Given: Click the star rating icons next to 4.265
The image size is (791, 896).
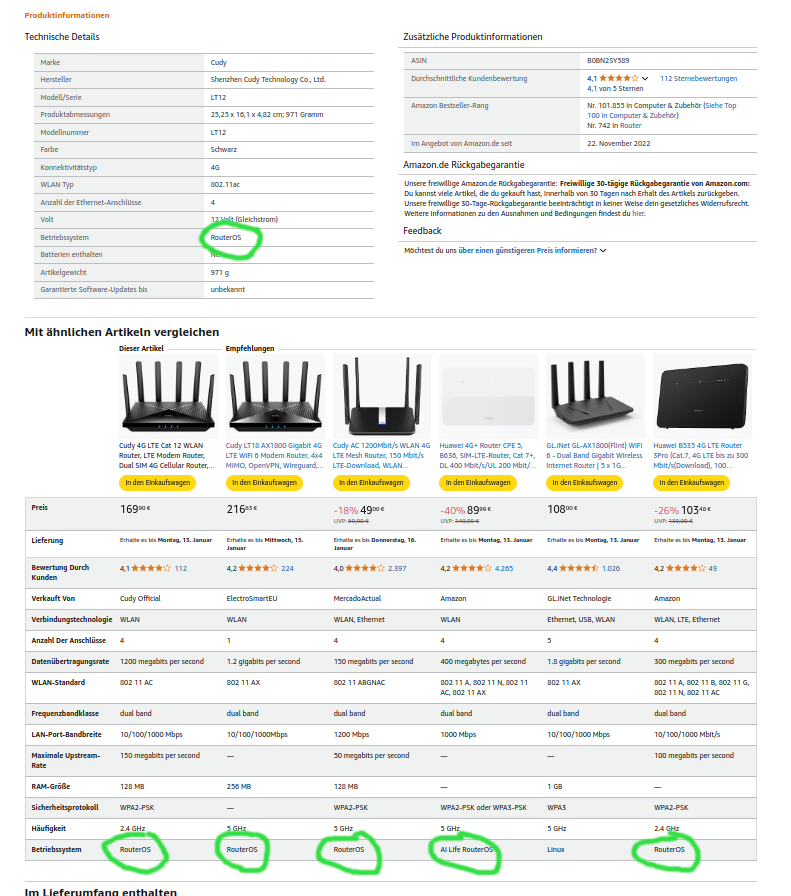Looking at the screenshot, I should 472,569.
